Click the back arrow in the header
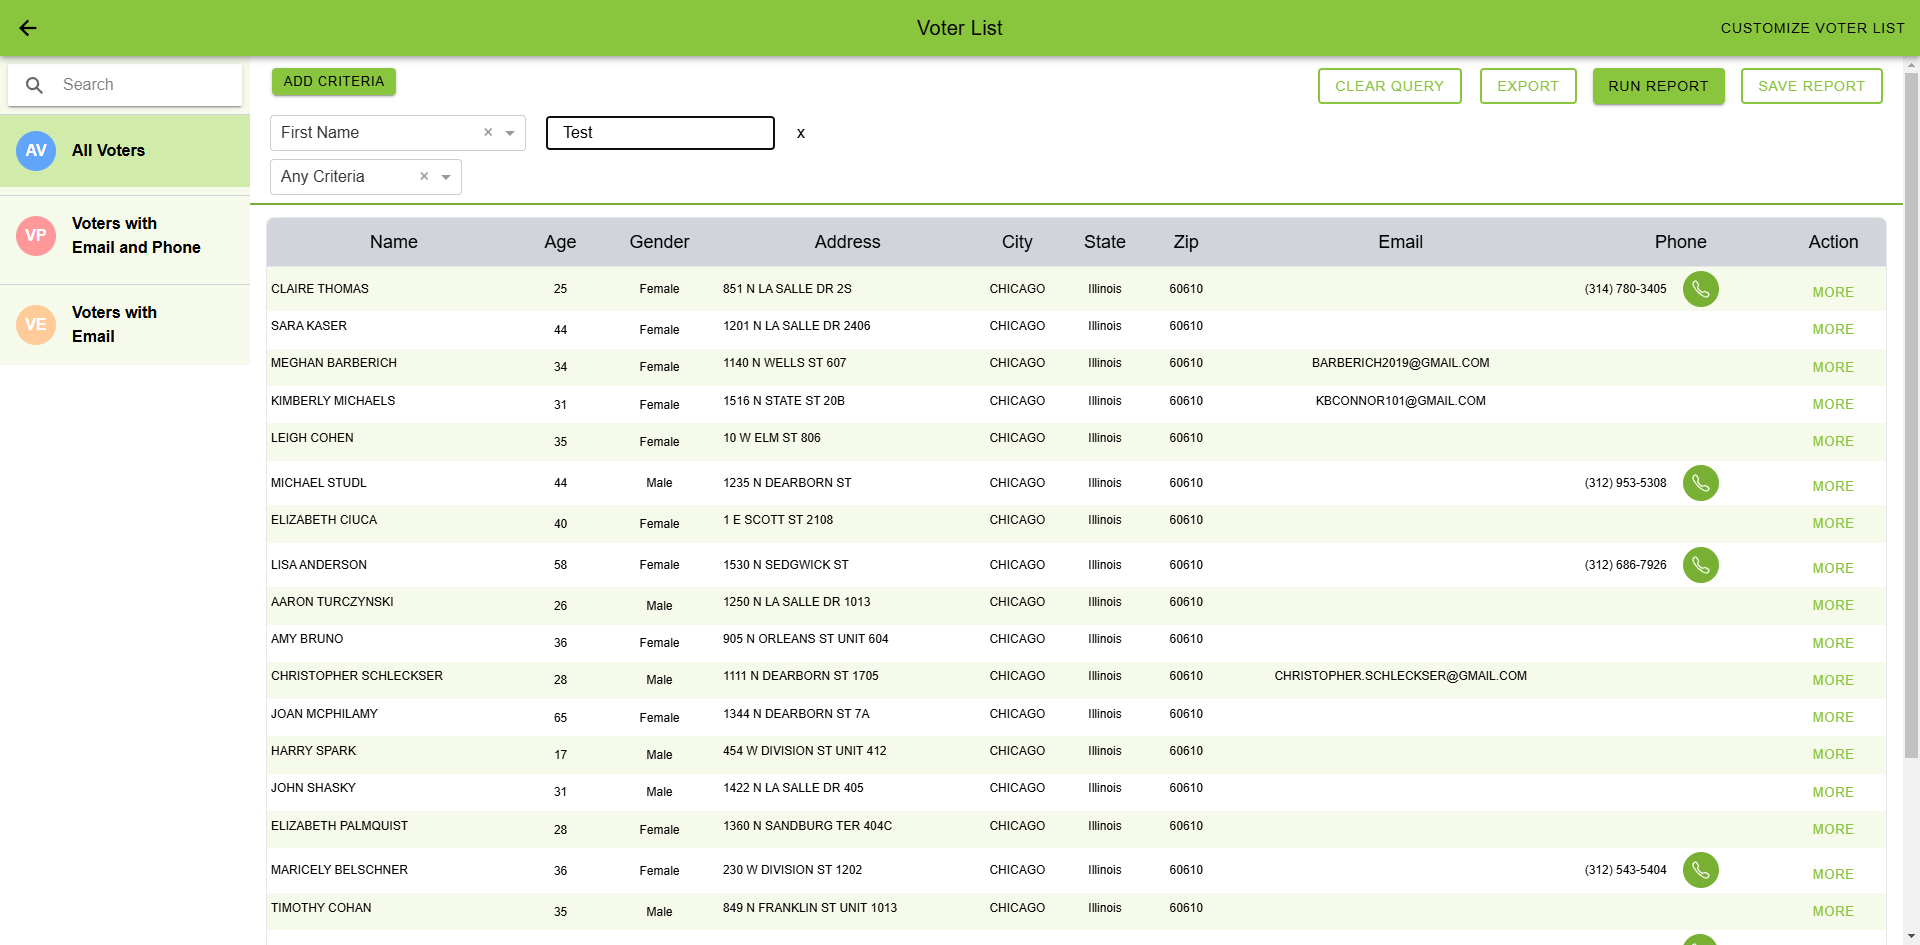This screenshot has width=1920, height=945. click(28, 28)
